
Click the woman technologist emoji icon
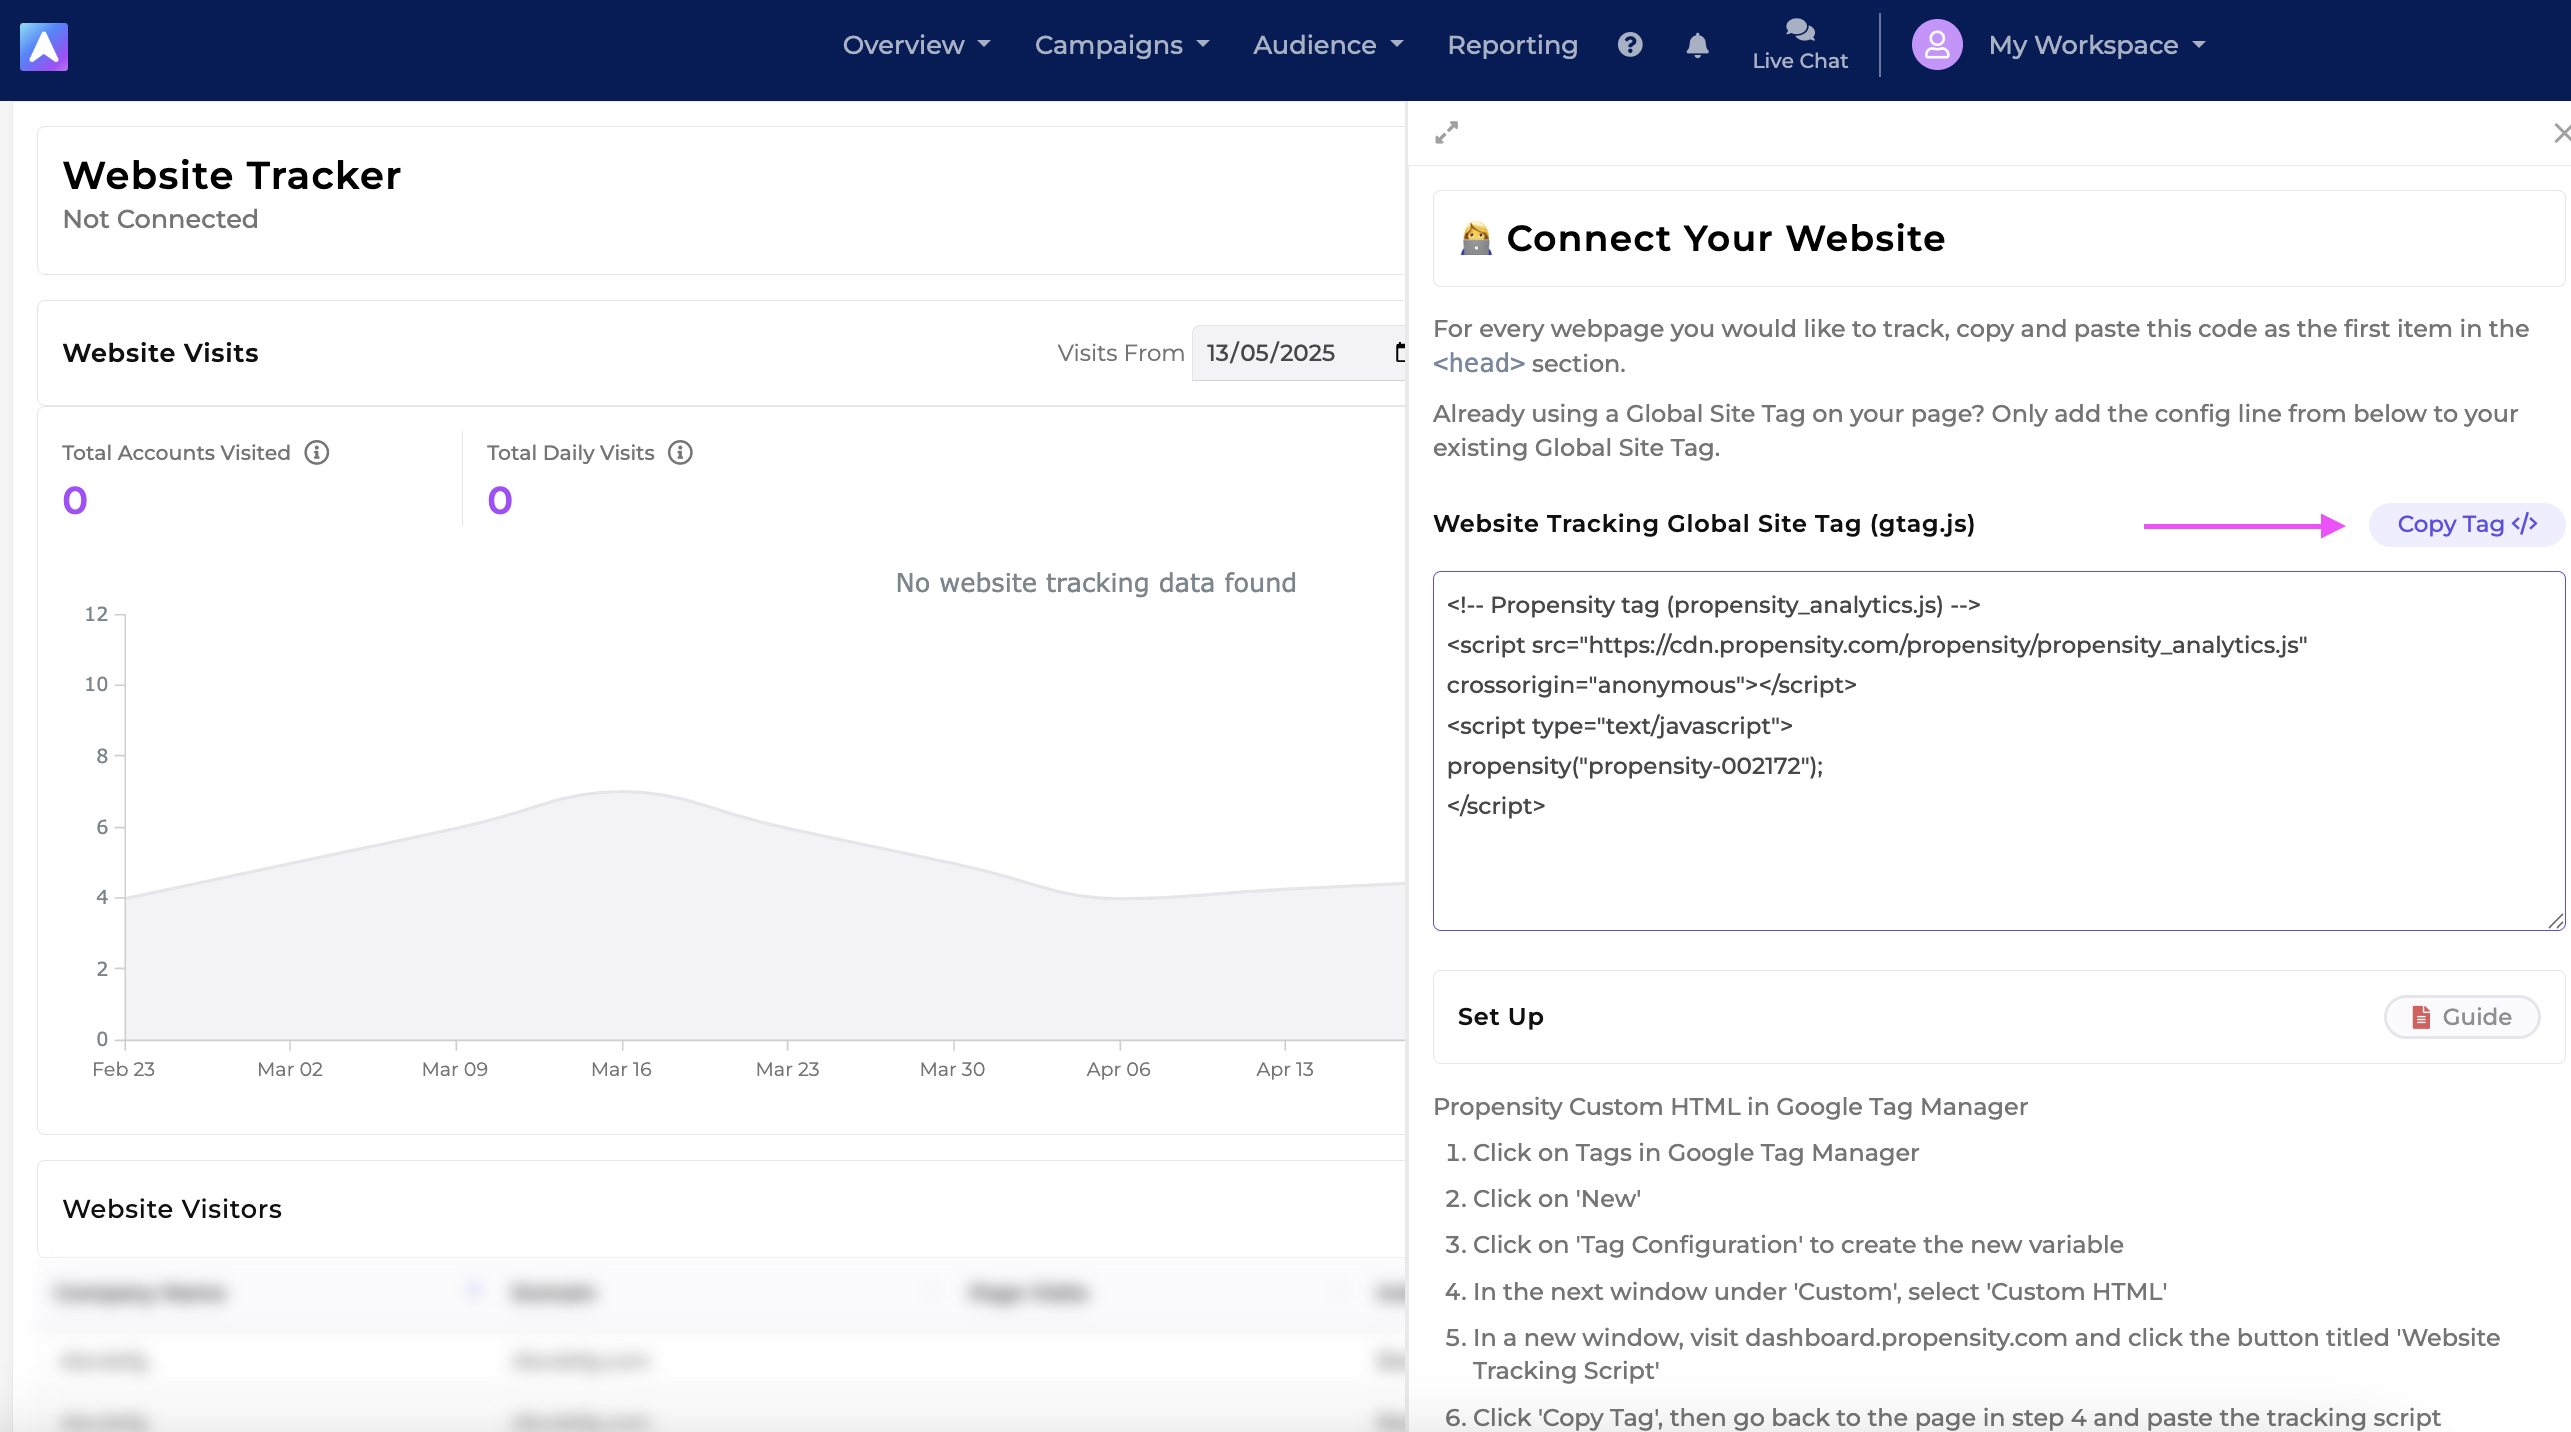pyautogui.click(x=1476, y=239)
